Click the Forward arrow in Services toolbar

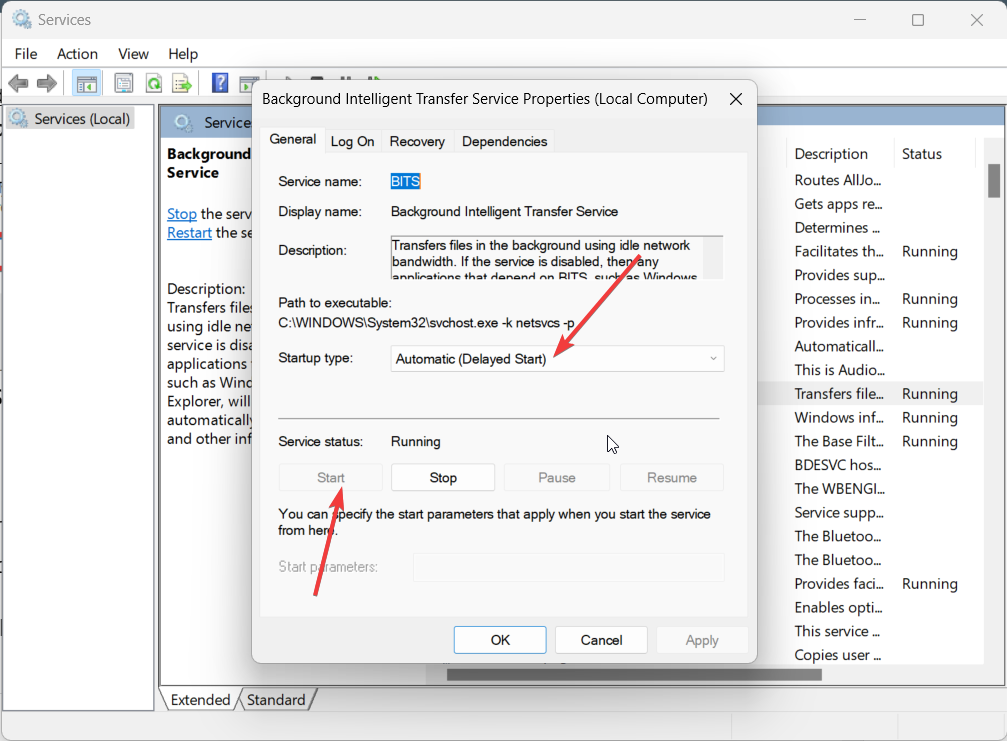47,83
